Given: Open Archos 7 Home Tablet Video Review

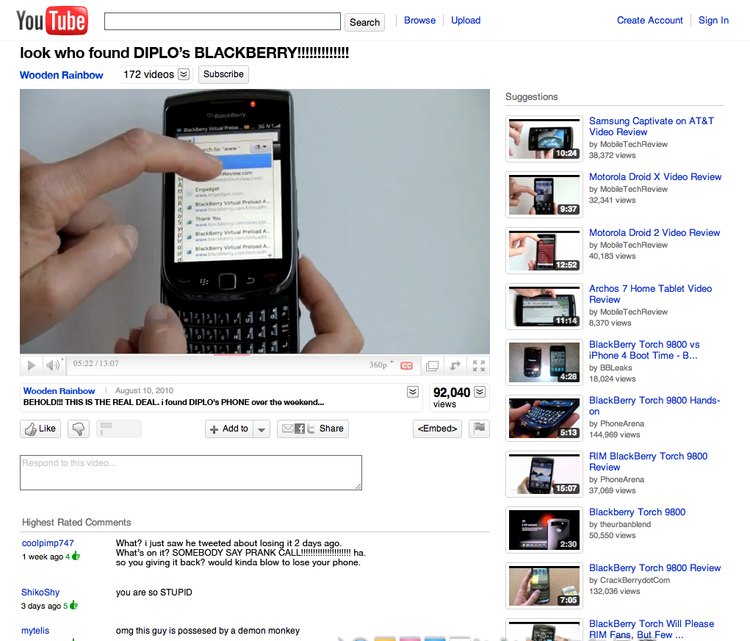Looking at the screenshot, I should (651, 294).
